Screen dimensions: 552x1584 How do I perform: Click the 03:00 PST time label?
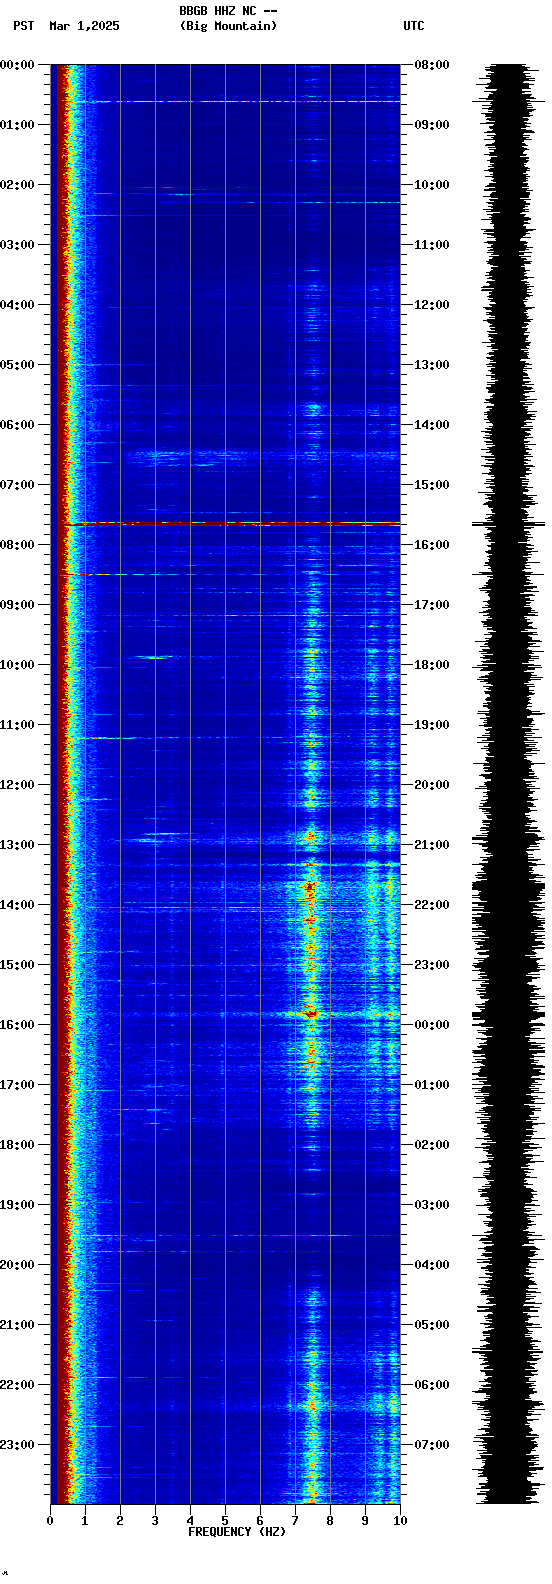tap(17, 245)
